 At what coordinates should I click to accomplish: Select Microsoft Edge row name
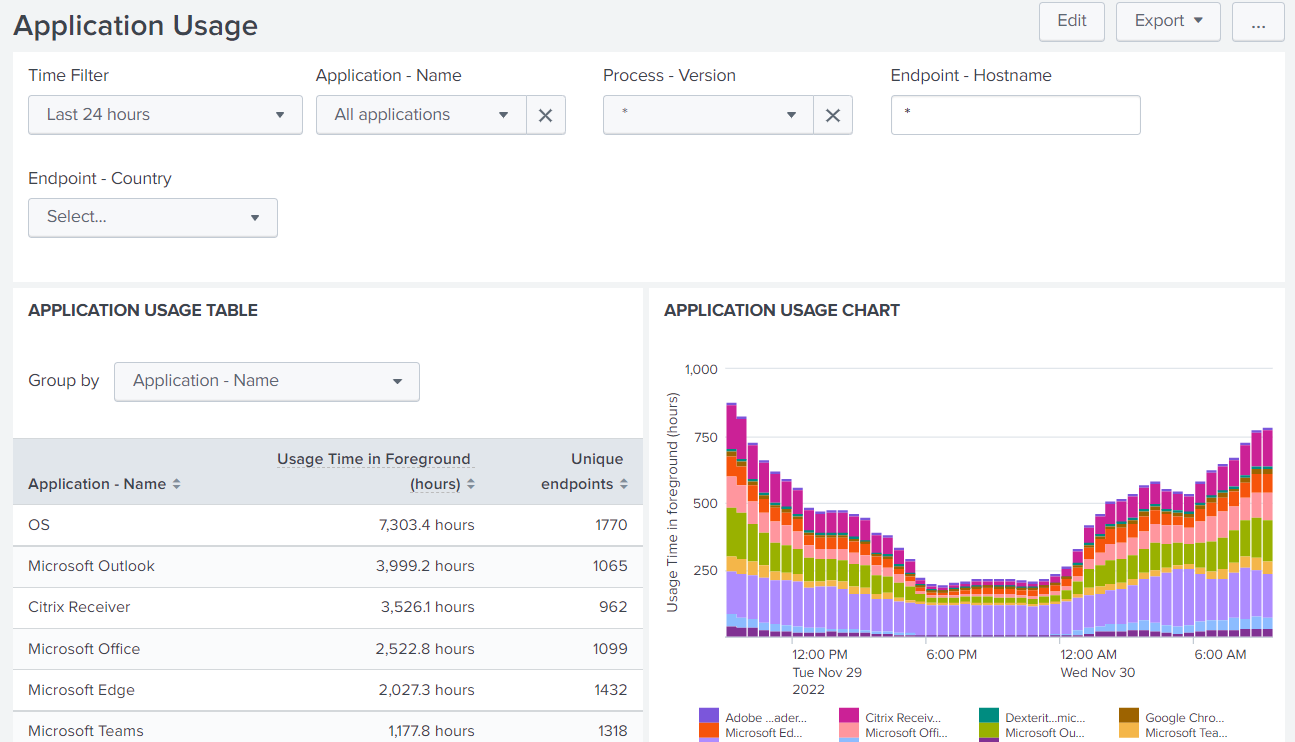coord(81,690)
